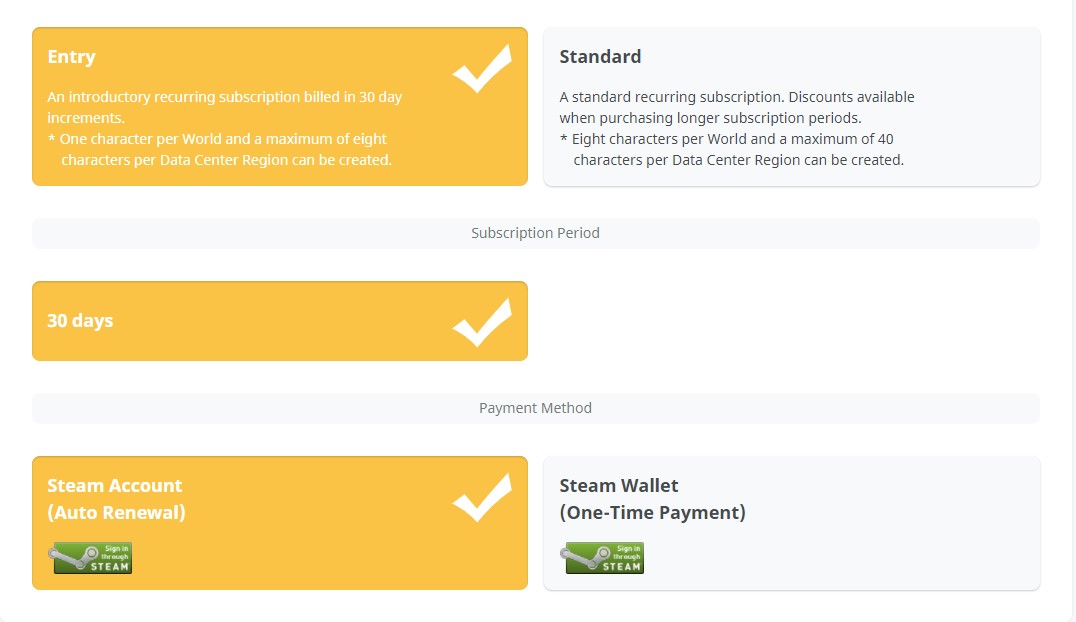Choose Steam Wallet (One-Time Payment) option

(x=790, y=522)
